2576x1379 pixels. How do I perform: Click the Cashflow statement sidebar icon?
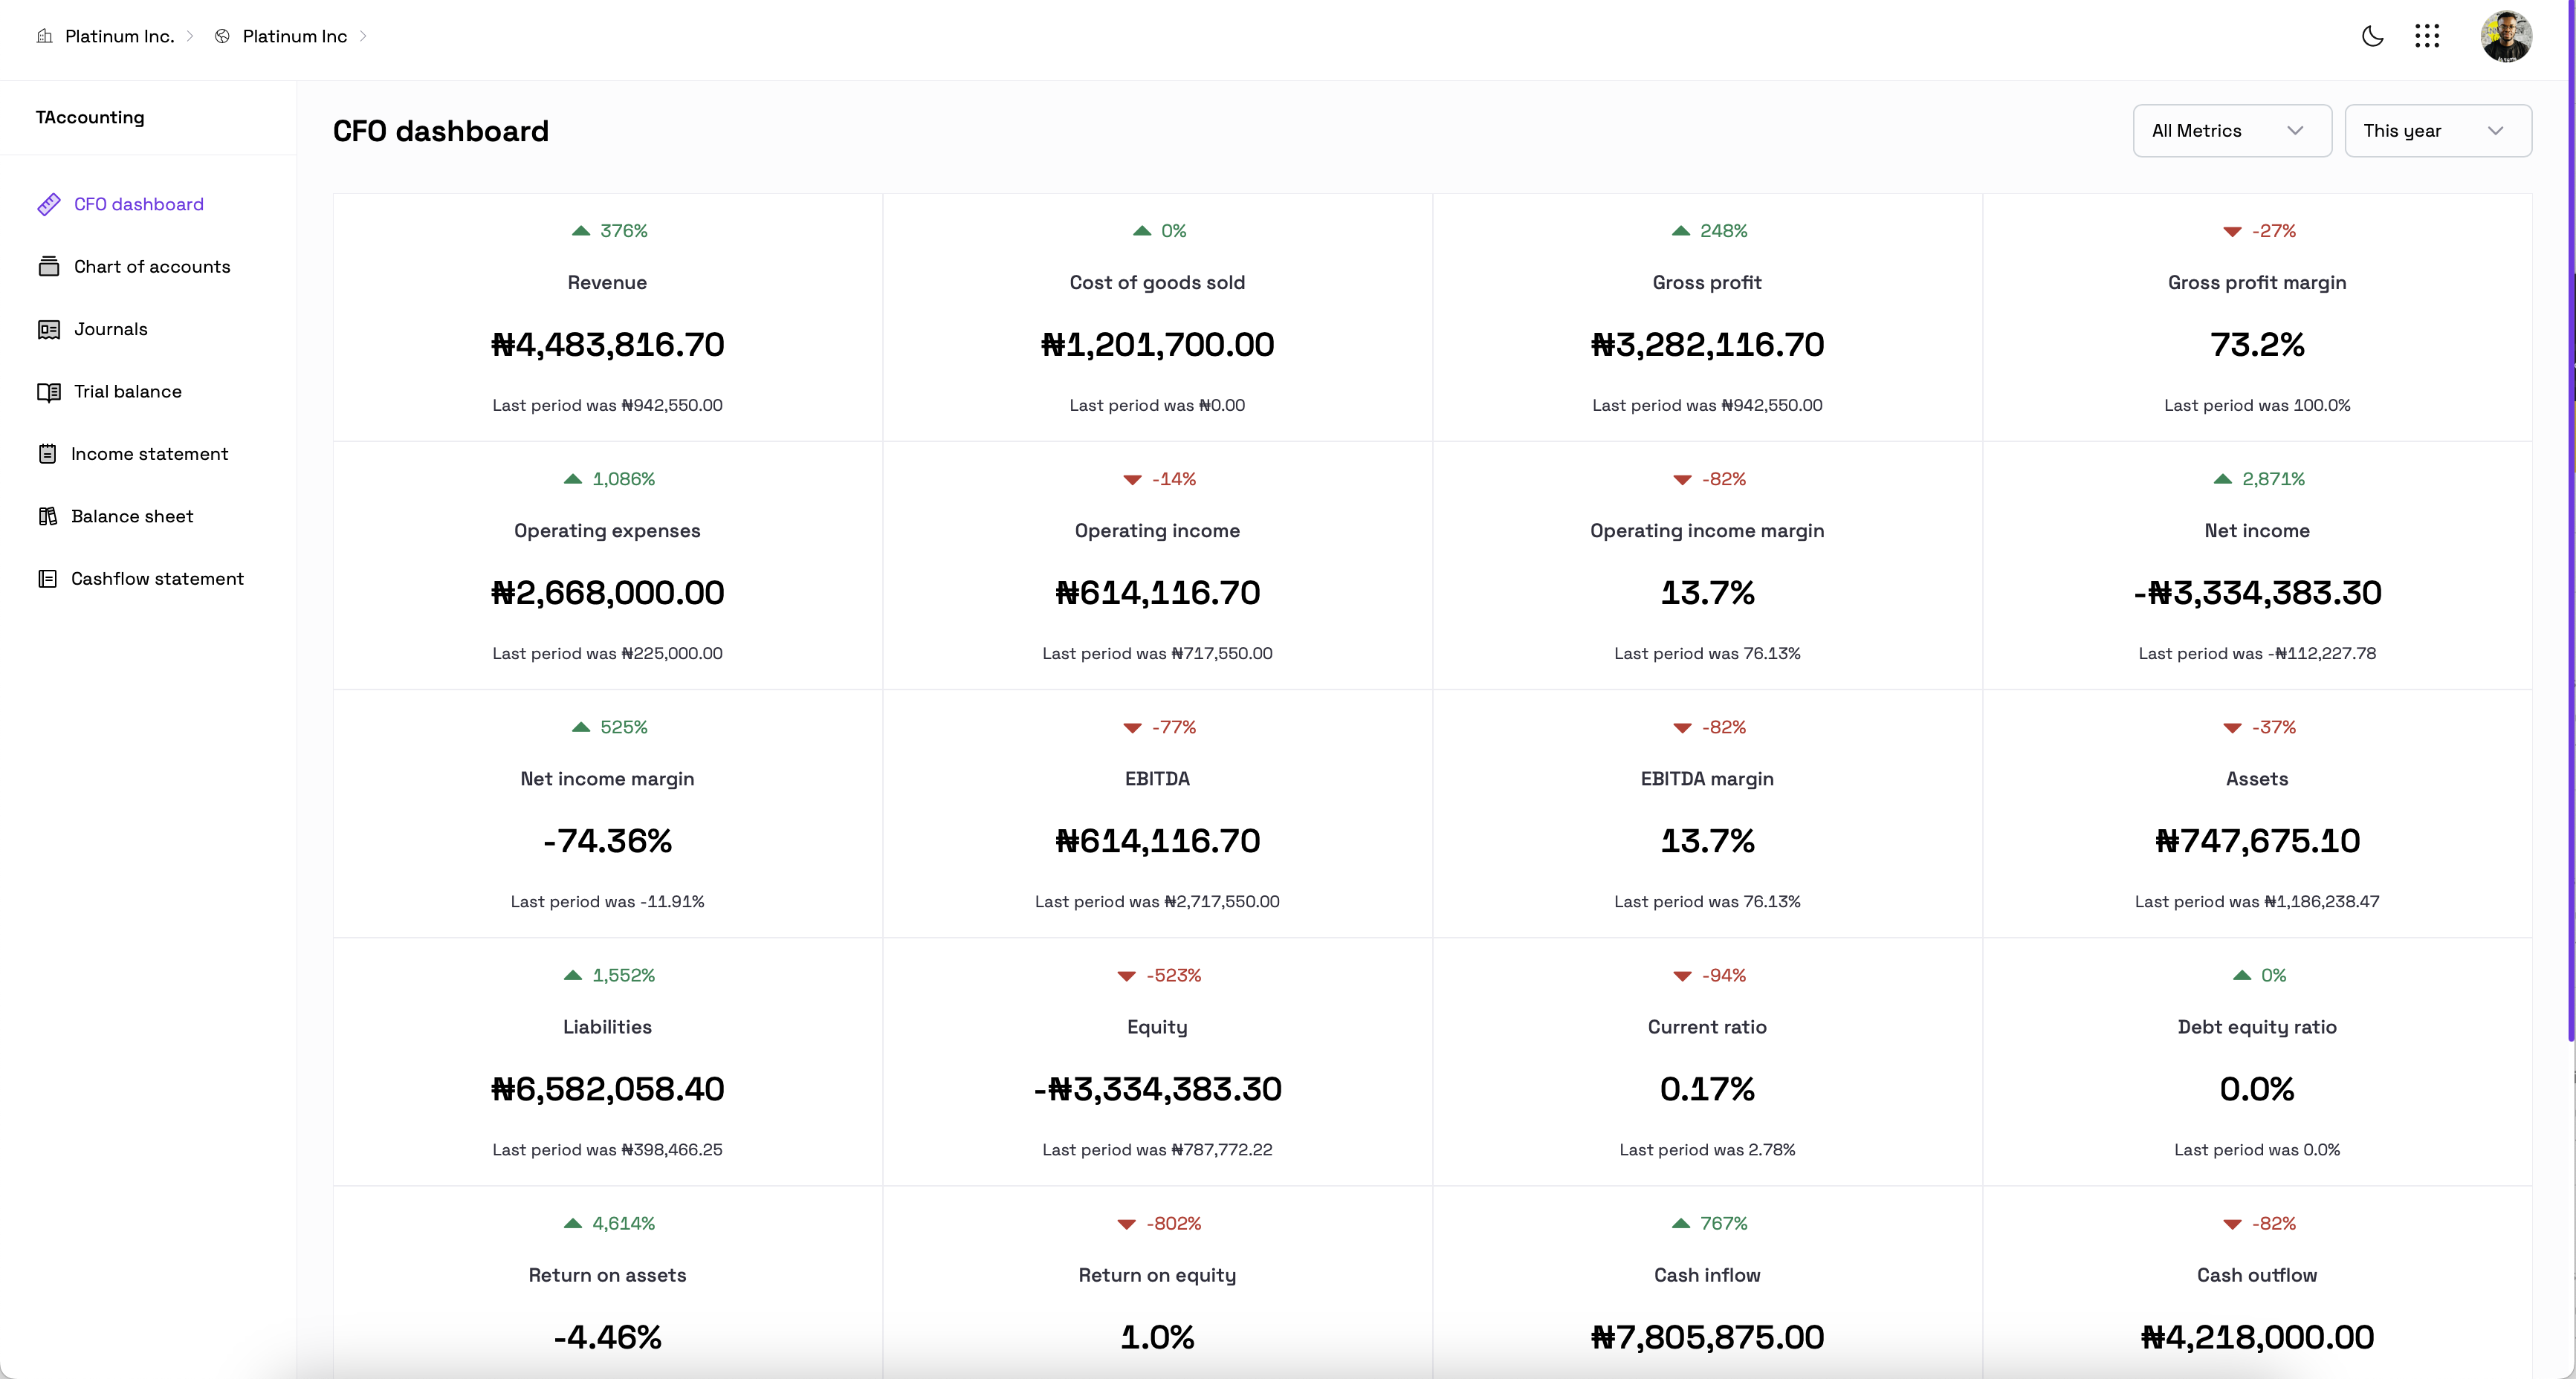[x=47, y=579]
